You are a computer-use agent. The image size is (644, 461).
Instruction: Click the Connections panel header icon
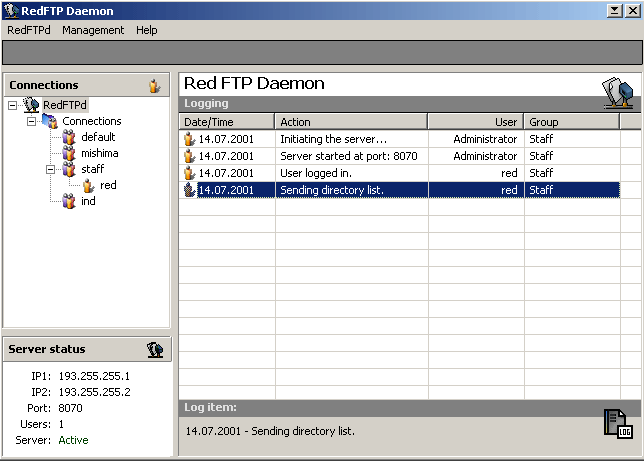pyautogui.click(x=154, y=86)
